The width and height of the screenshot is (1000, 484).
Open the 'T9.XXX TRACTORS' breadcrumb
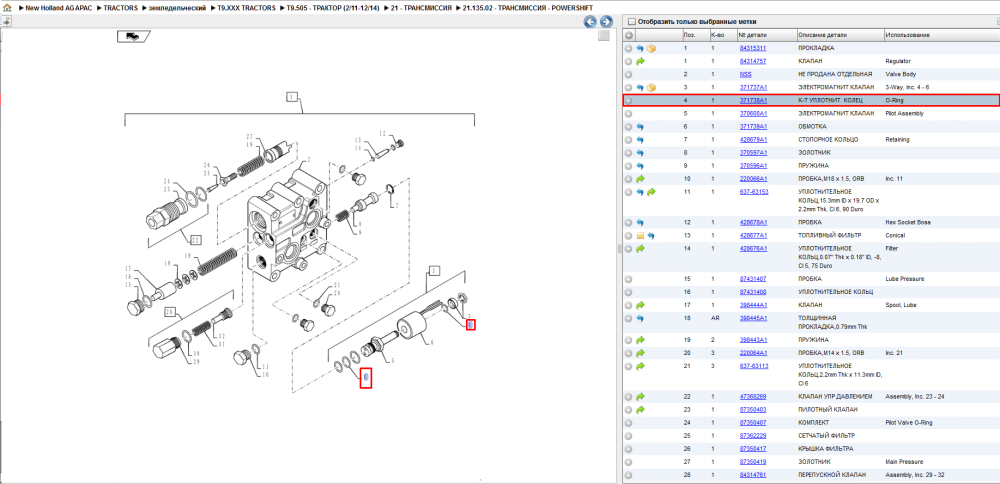pyautogui.click(x=247, y=7)
